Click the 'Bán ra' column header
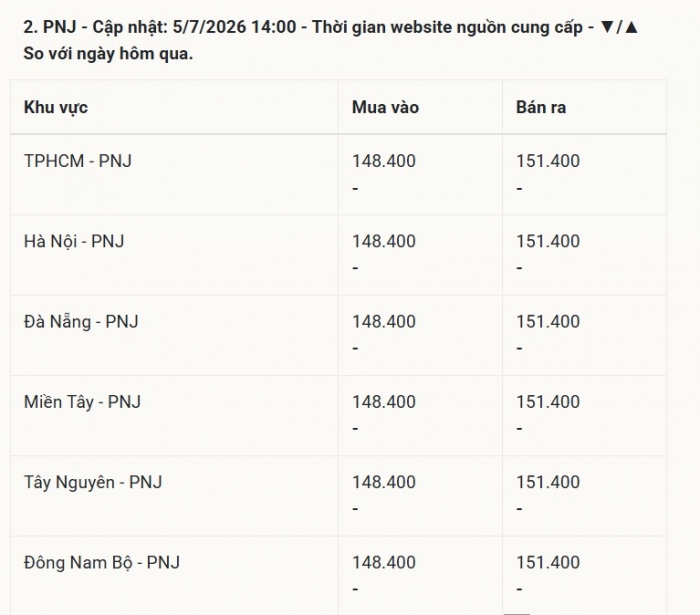 click(x=541, y=108)
